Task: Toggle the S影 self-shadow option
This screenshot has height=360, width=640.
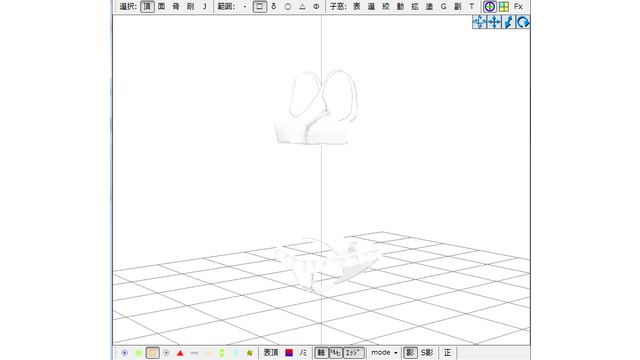Action: point(427,353)
